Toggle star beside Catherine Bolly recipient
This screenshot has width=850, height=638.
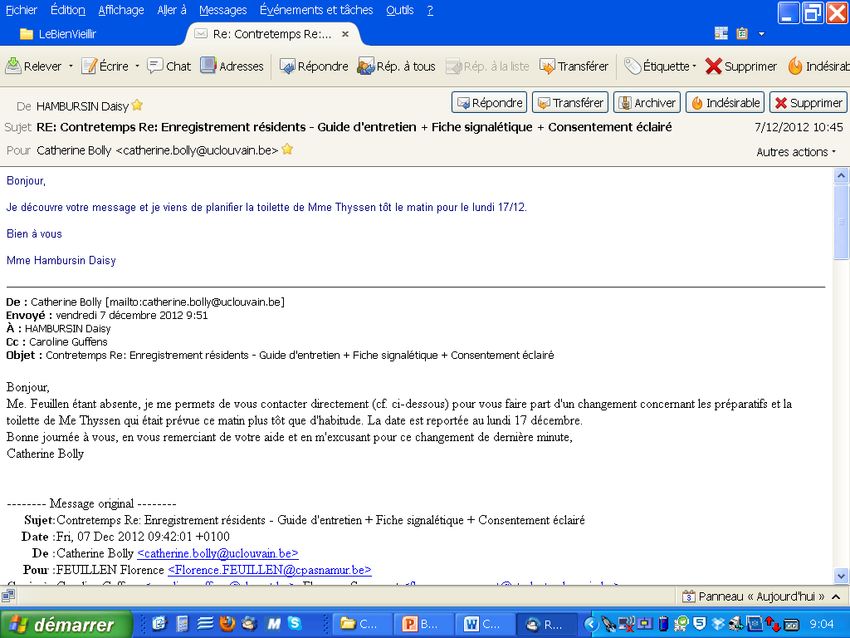(x=287, y=149)
